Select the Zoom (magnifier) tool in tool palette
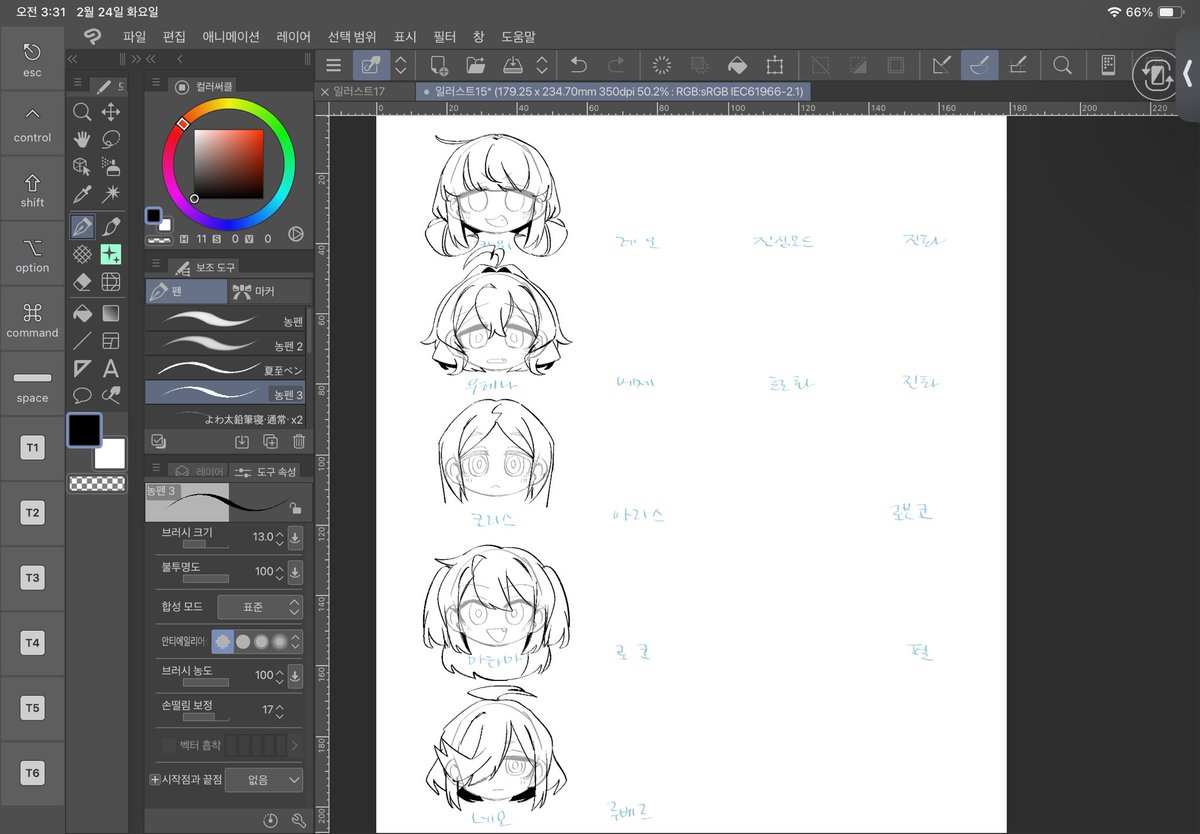1200x834 pixels. 83,112
